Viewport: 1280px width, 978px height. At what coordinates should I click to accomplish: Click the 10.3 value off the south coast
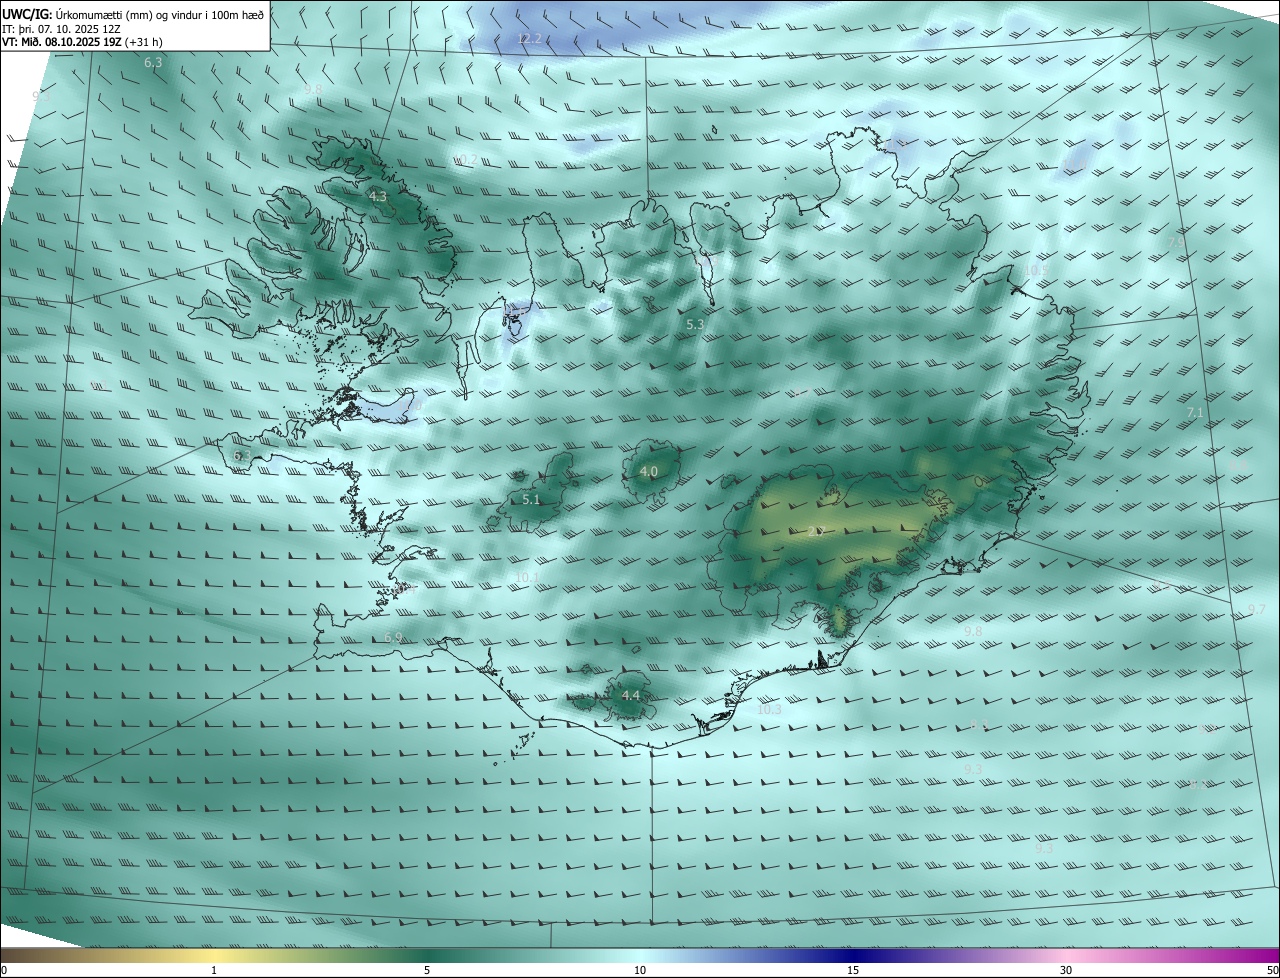[768, 709]
